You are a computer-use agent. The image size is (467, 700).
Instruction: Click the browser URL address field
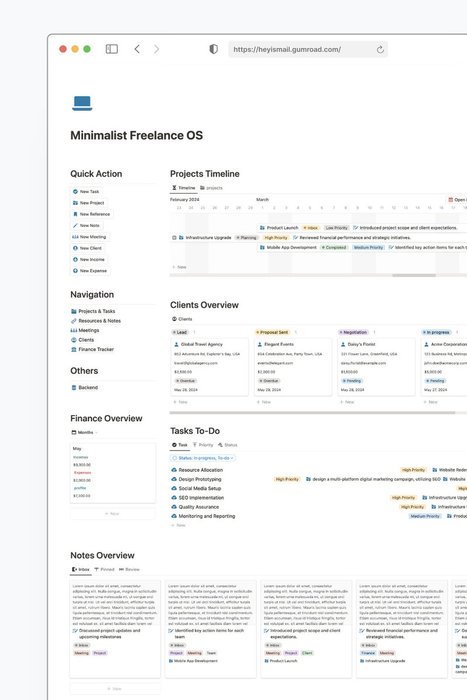point(308,50)
